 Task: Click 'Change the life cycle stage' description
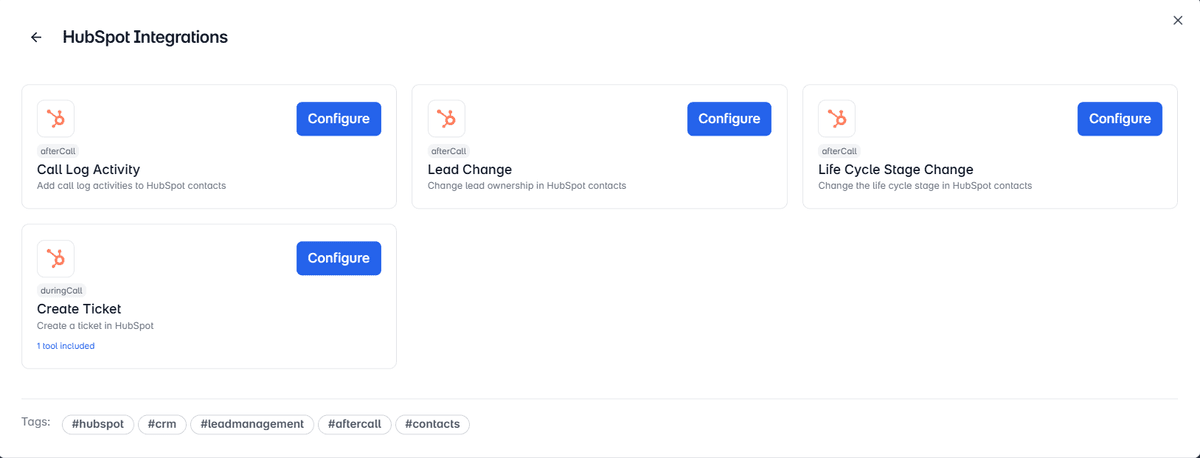coord(925,186)
